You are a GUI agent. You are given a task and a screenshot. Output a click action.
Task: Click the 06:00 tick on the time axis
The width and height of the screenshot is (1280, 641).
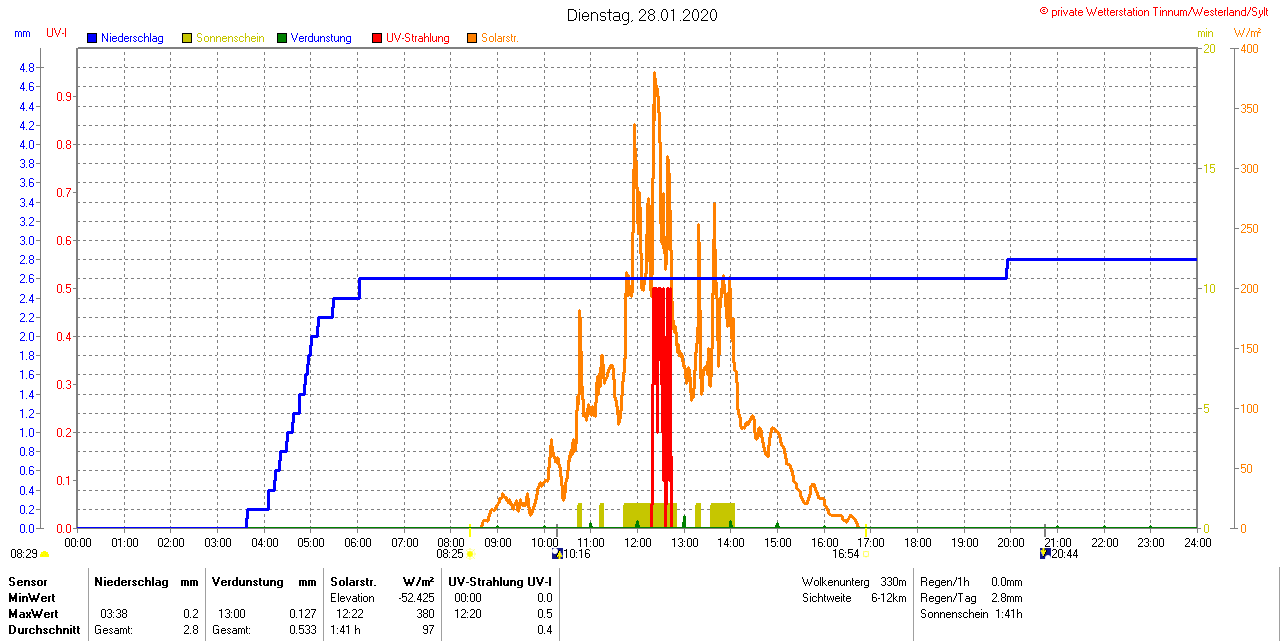click(357, 542)
